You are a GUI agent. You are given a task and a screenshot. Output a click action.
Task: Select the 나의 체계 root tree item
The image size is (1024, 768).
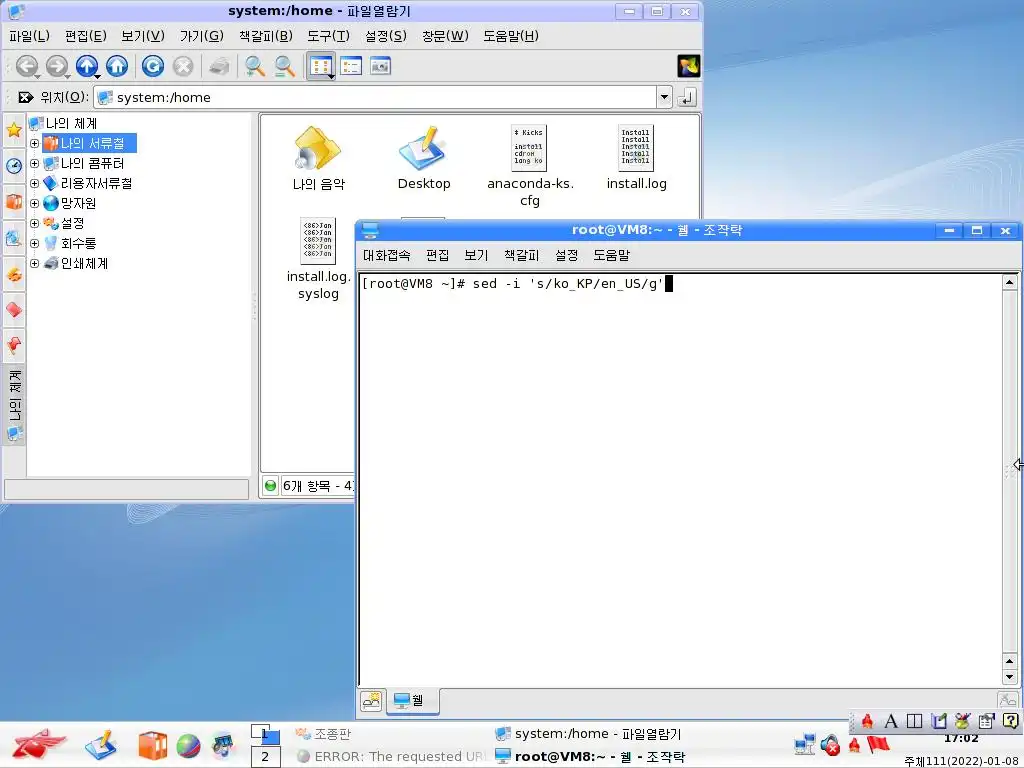[x=63, y=123]
